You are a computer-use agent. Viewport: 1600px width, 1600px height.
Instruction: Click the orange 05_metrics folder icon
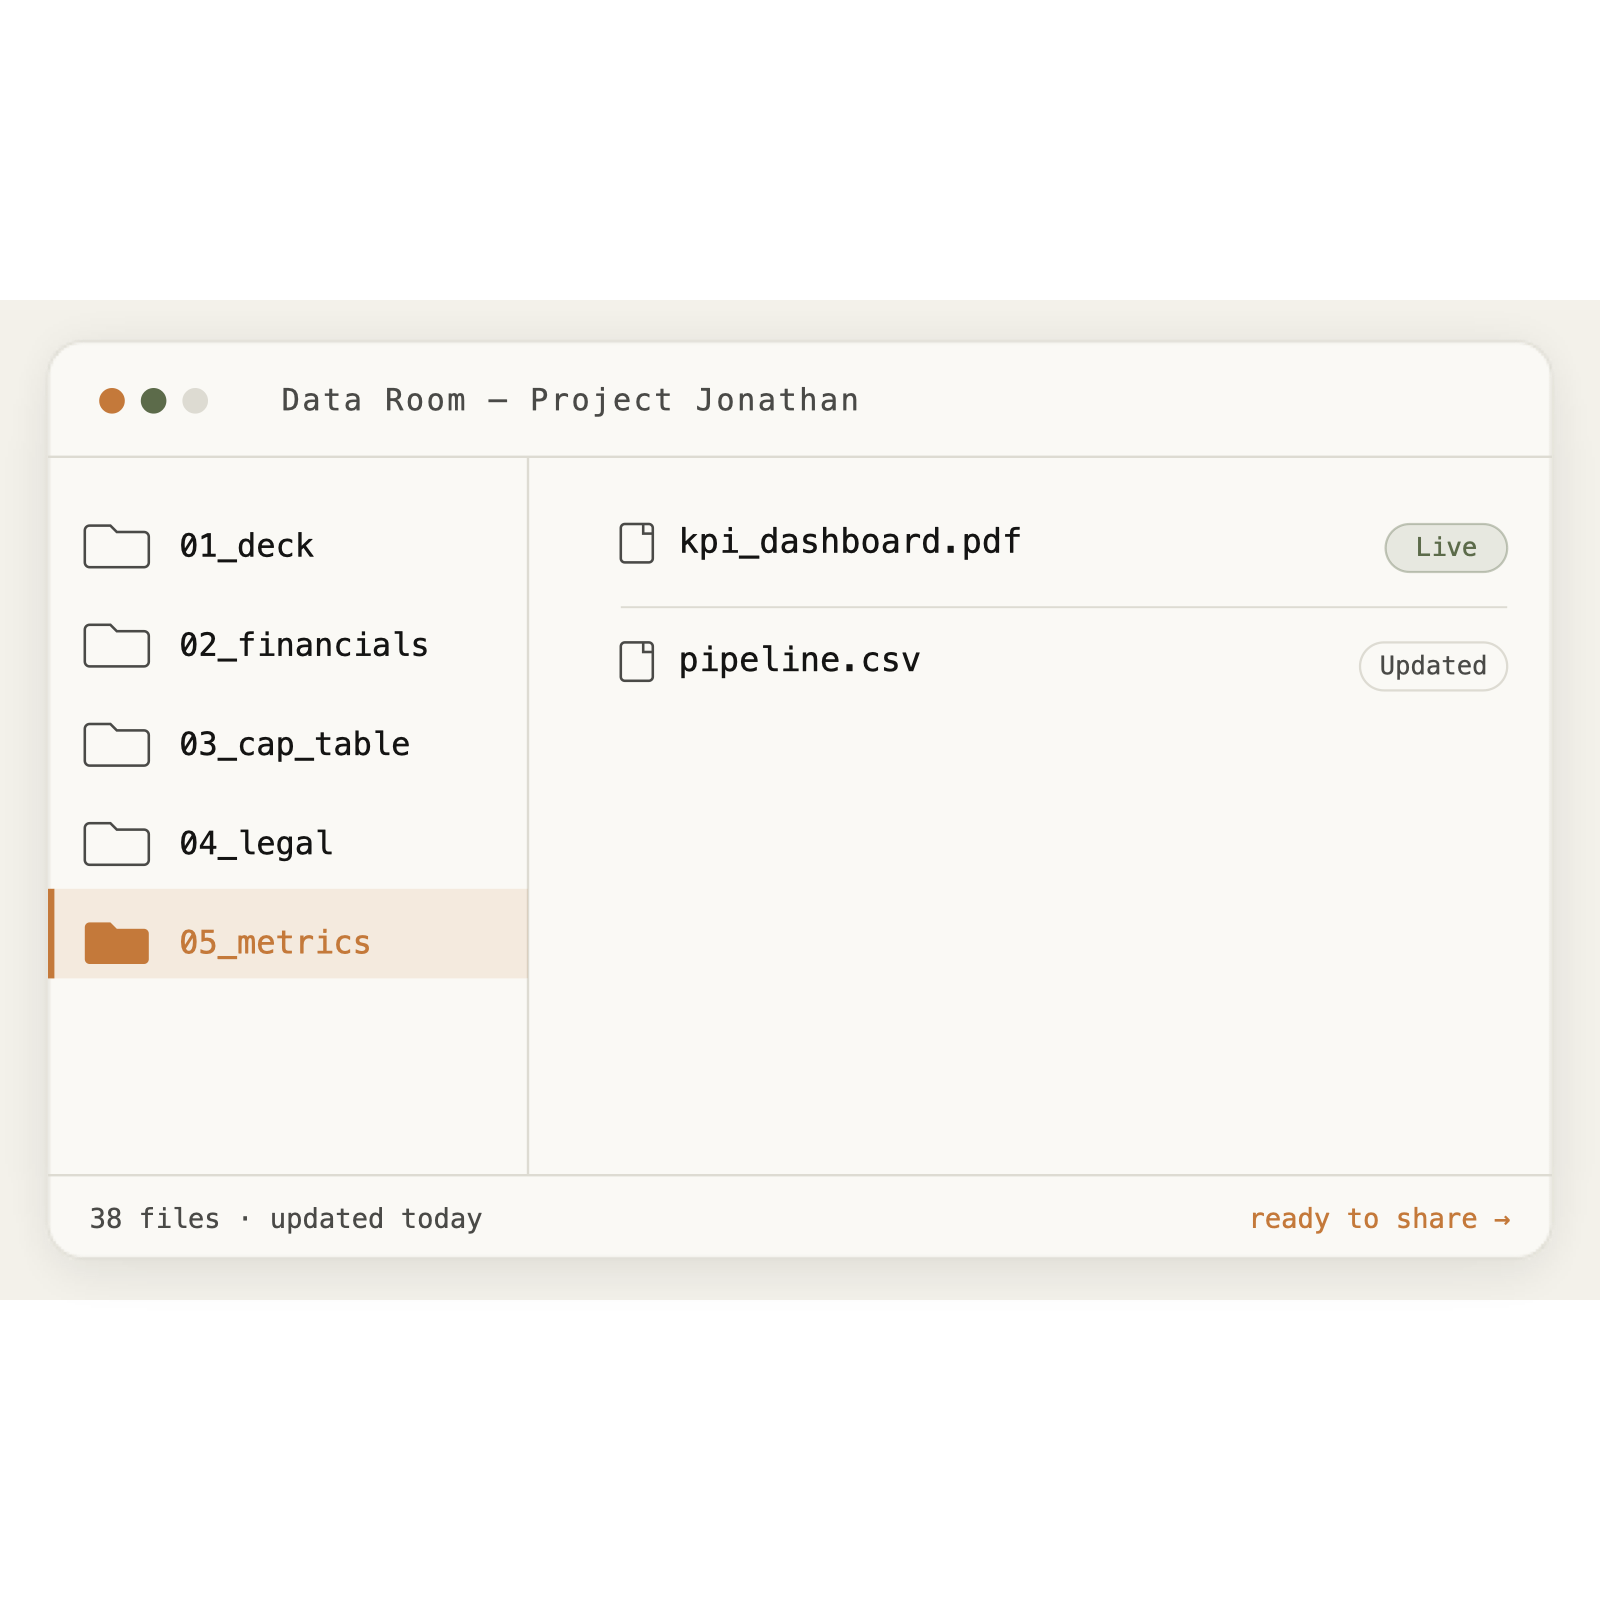point(117,942)
